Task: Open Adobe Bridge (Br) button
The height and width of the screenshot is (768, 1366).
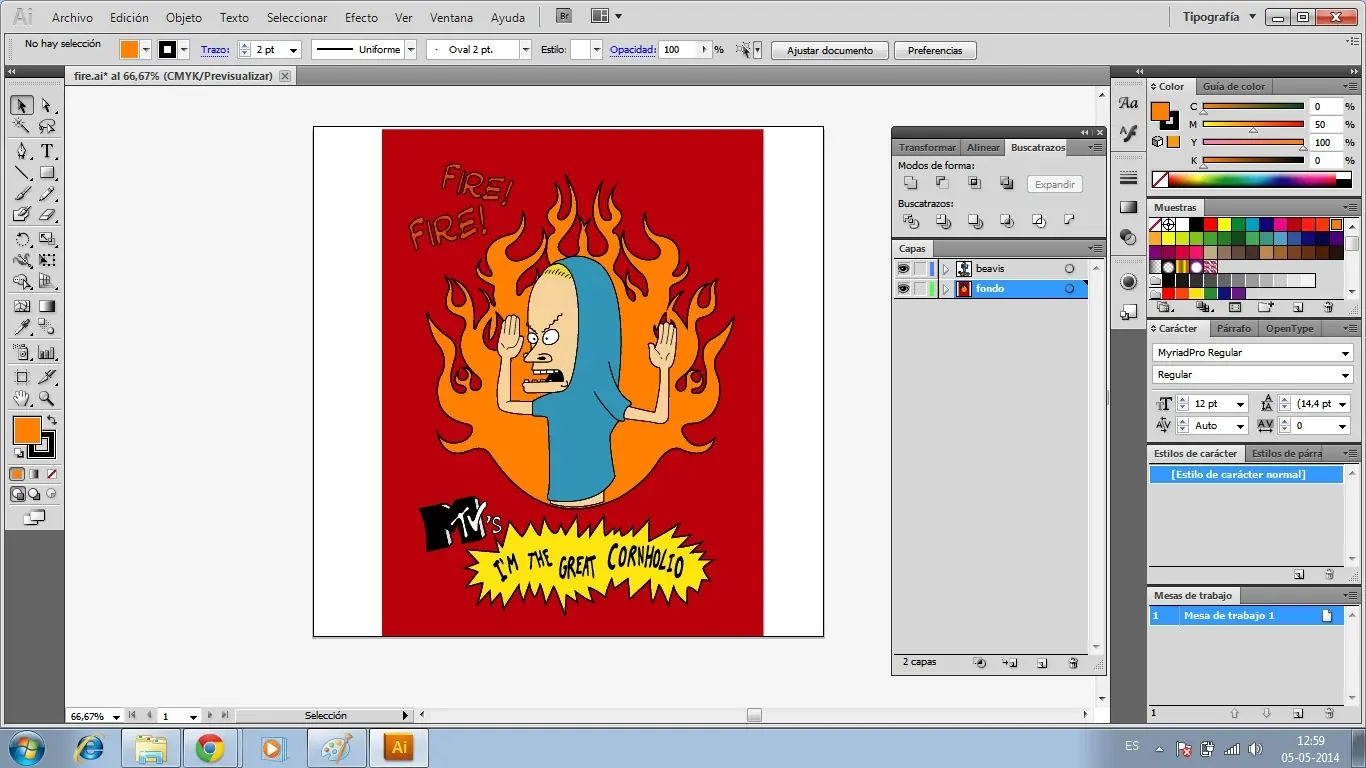Action: click(x=564, y=16)
